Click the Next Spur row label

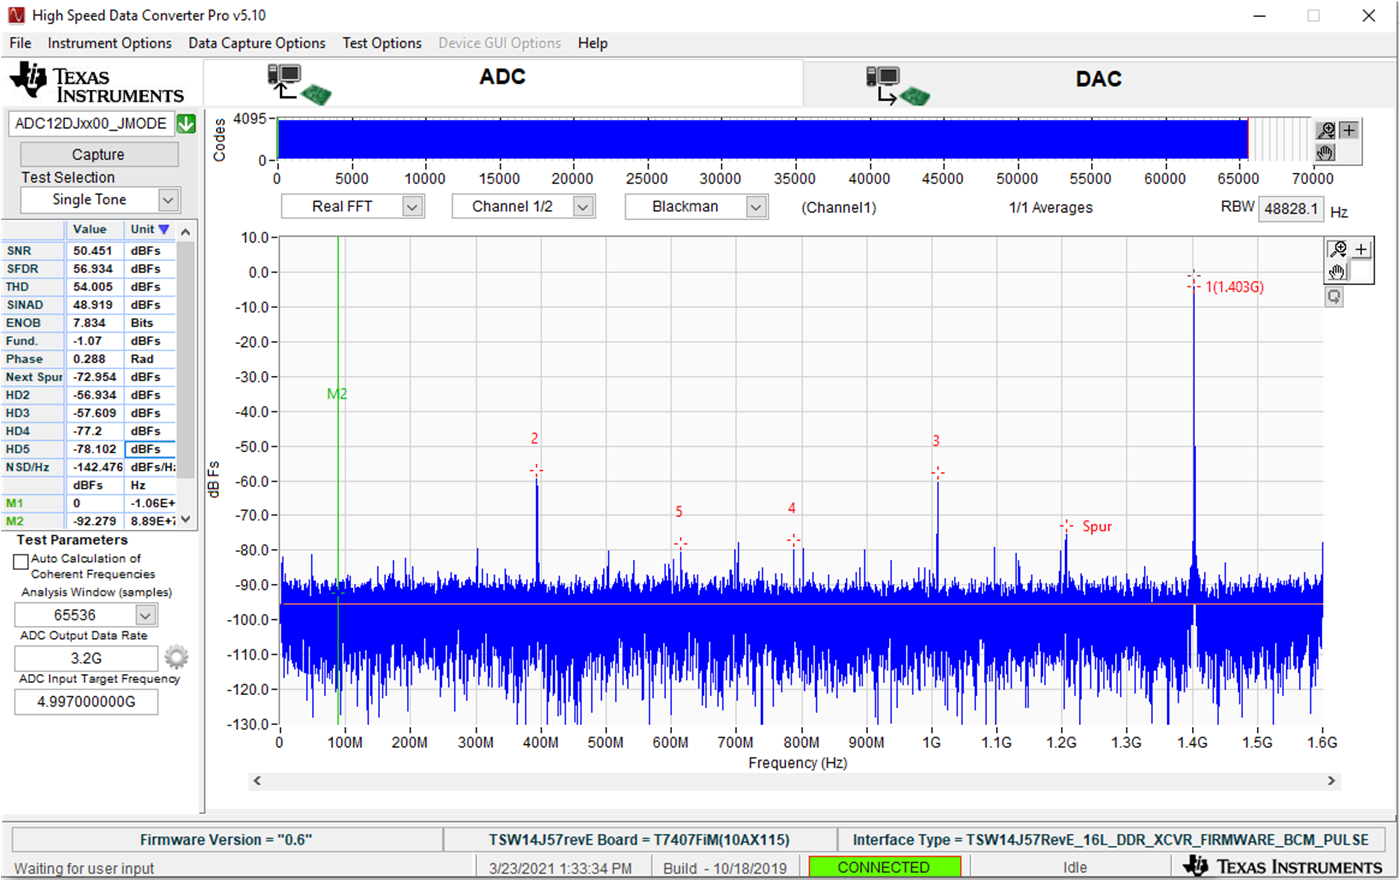[x=34, y=377]
